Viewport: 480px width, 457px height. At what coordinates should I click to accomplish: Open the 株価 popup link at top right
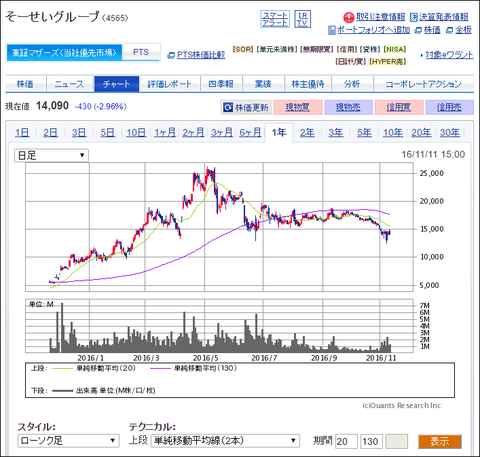click(428, 30)
